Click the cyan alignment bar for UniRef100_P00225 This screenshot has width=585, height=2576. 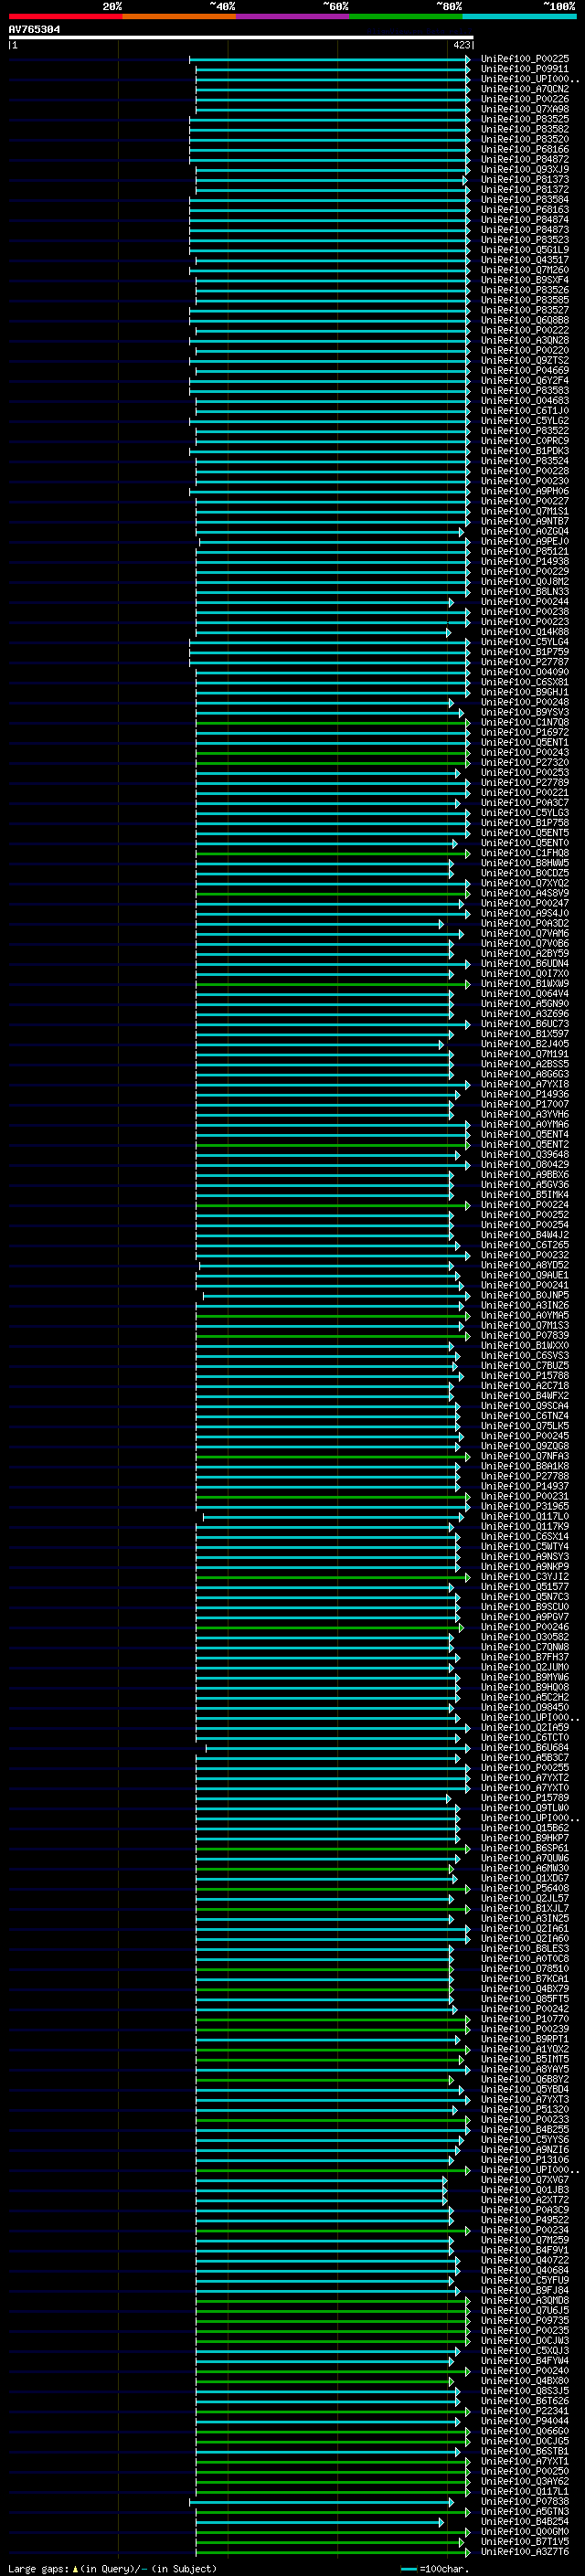pos(329,59)
